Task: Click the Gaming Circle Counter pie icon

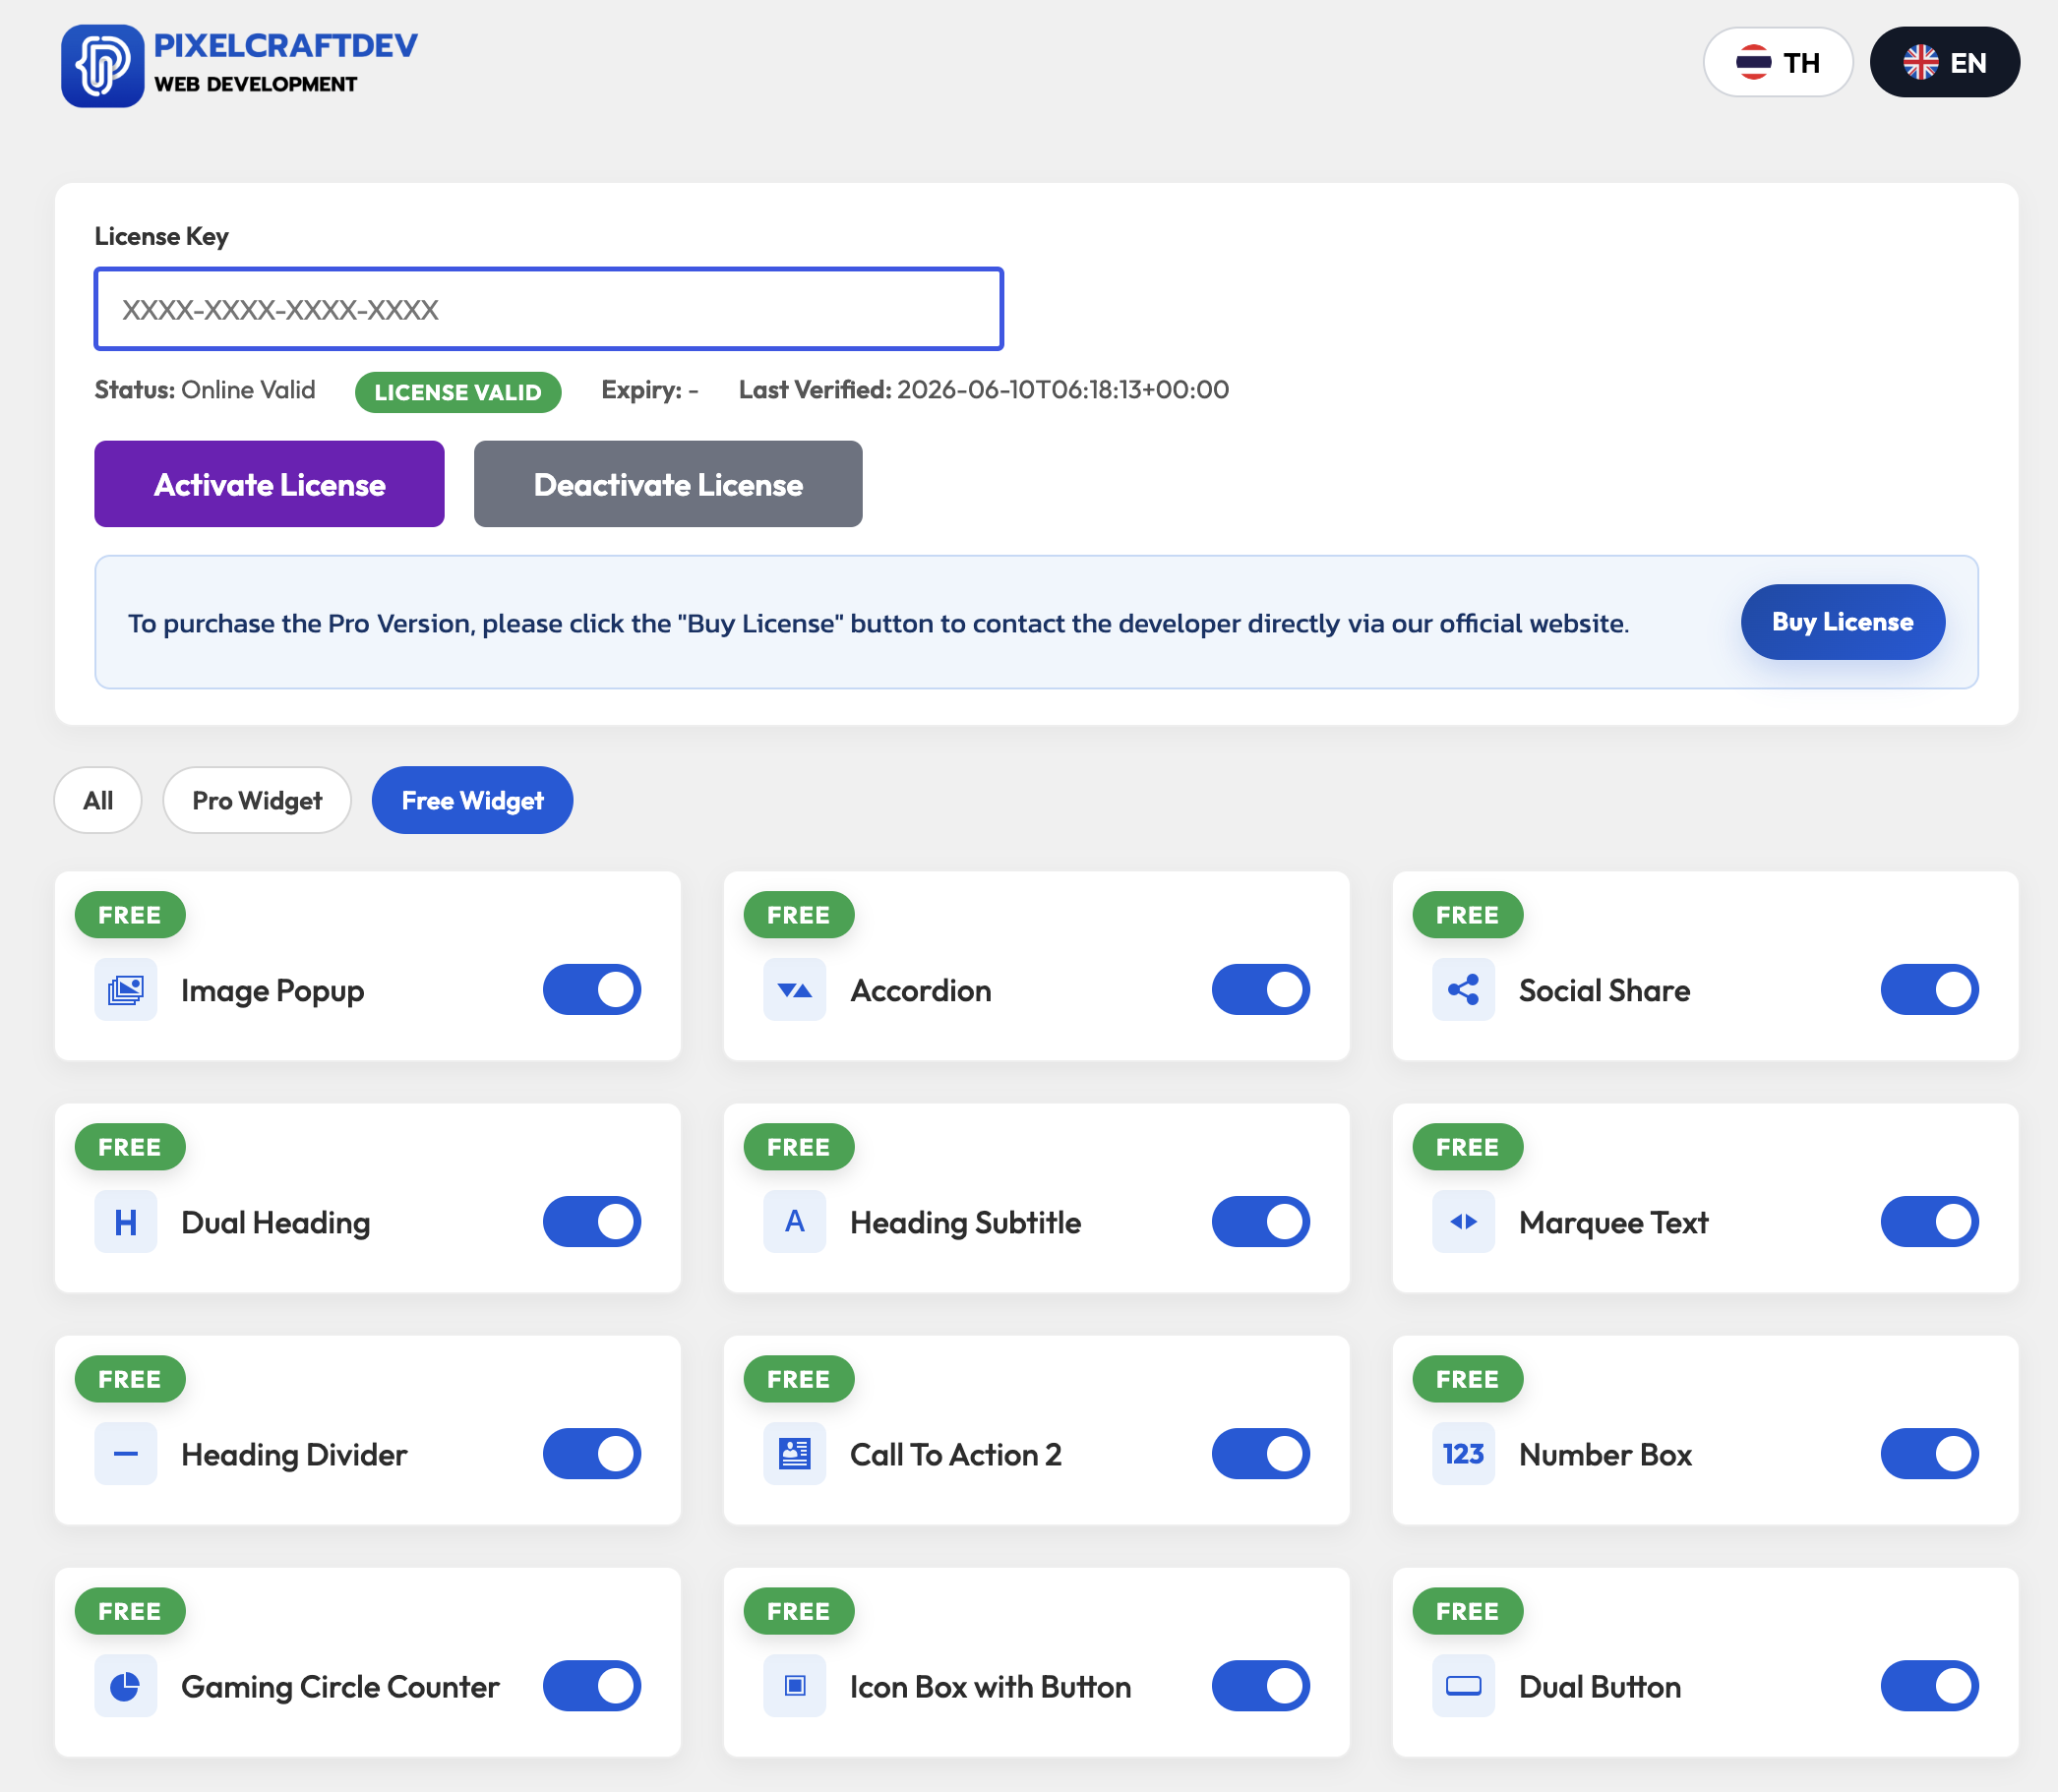Action: coord(126,1686)
